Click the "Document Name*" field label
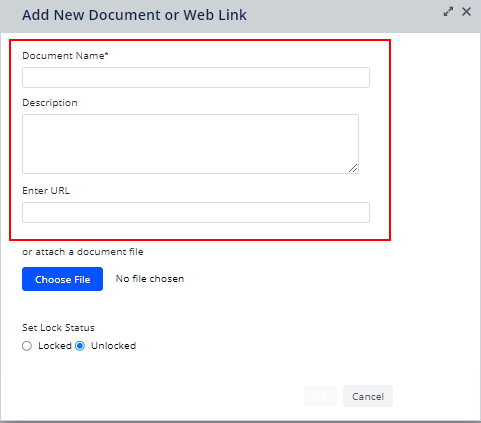Image resolution: width=481 pixels, height=423 pixels. point(65,55)
